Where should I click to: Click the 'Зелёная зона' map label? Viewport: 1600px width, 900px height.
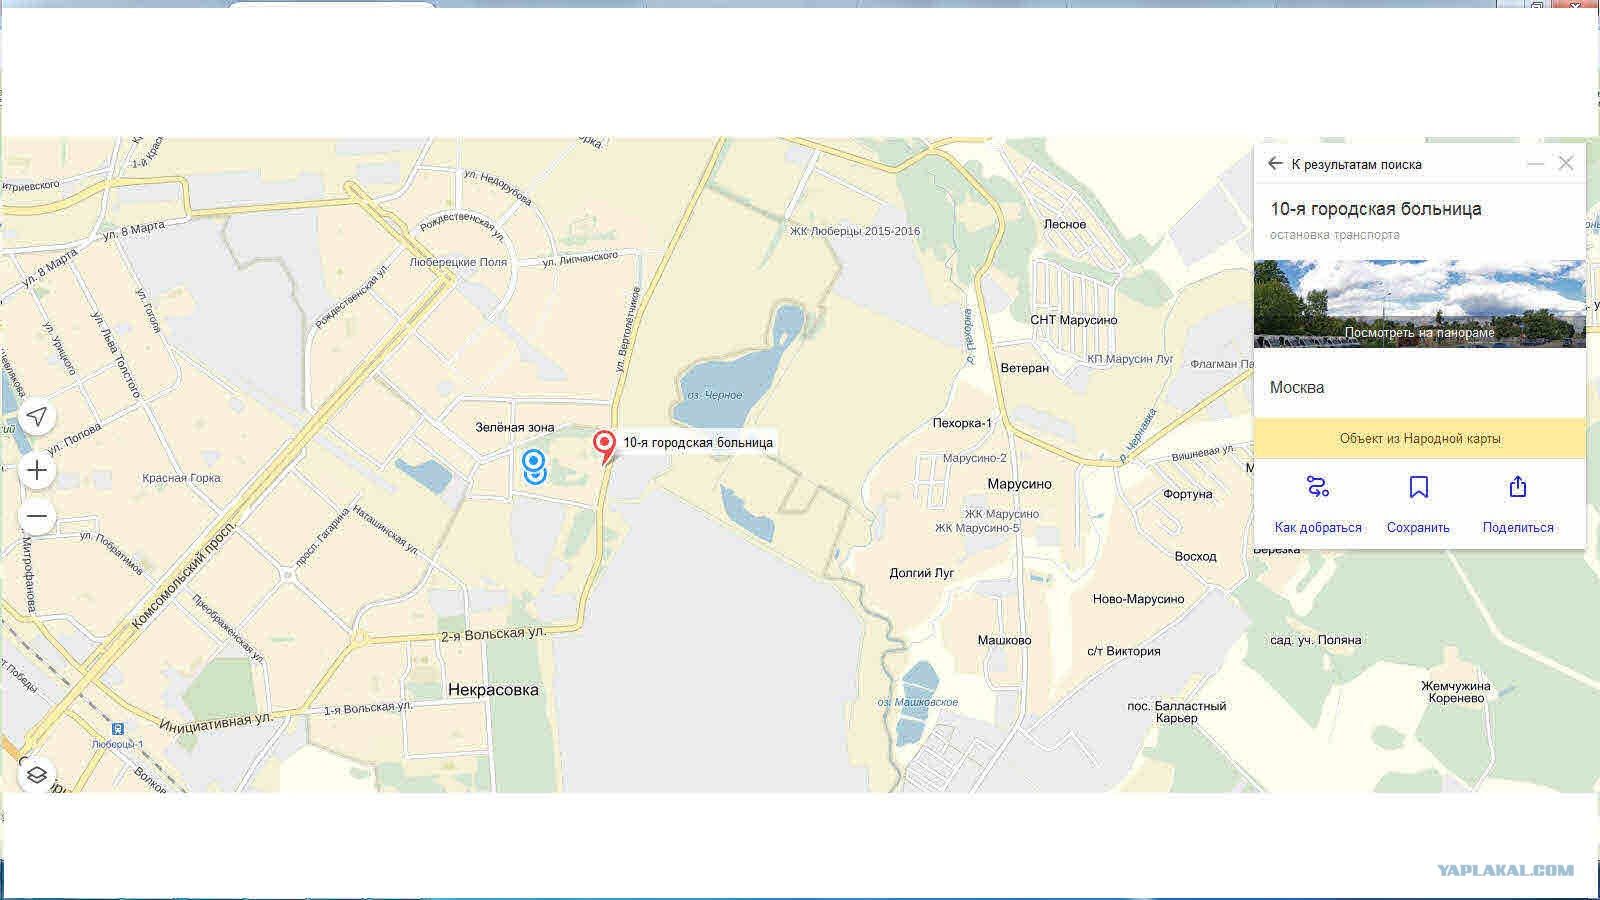[x=514, y=427]
